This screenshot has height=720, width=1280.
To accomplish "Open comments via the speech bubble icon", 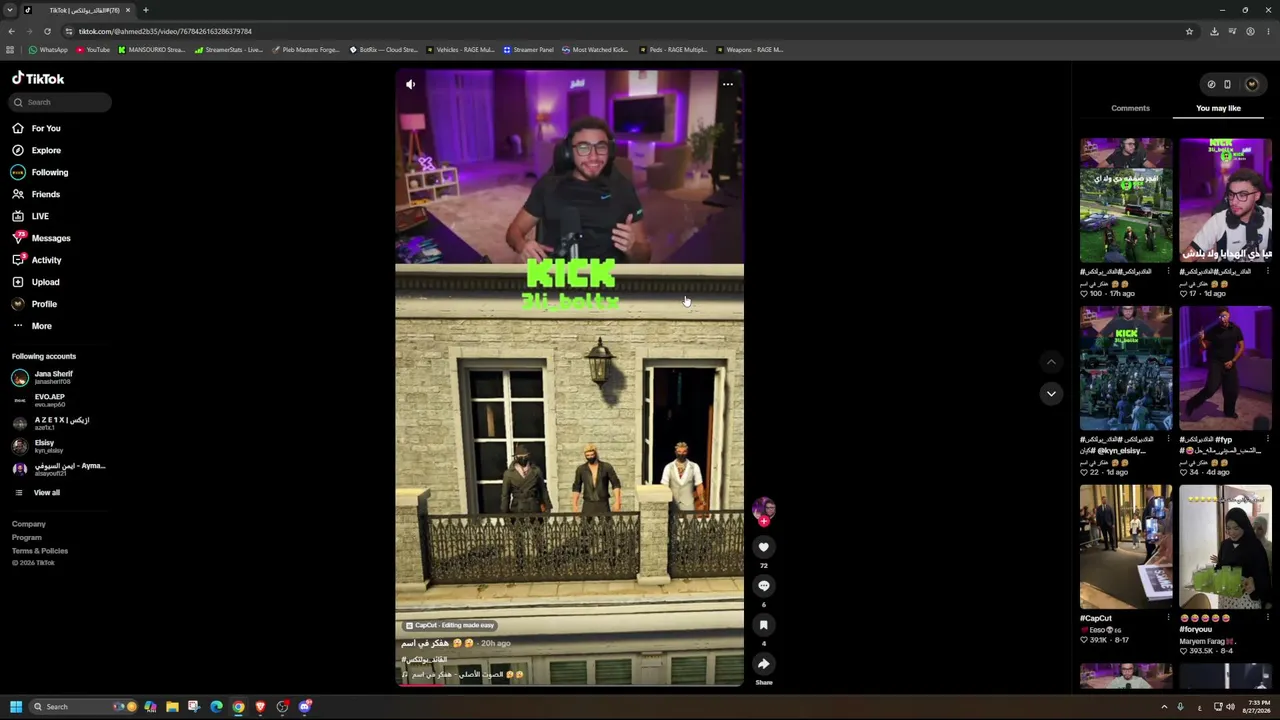I will pos(763,586).
